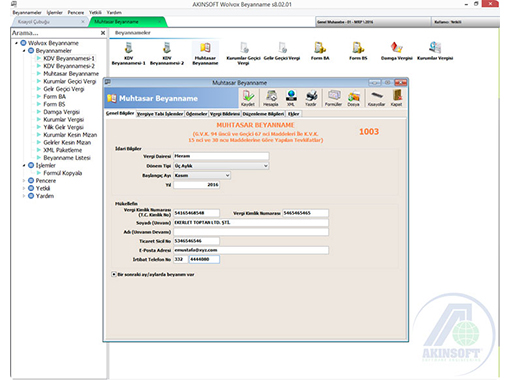The height and width of the screenshot is (380, 510).
Task: Open the Pencere menu
Action: (x=76, y=13)
